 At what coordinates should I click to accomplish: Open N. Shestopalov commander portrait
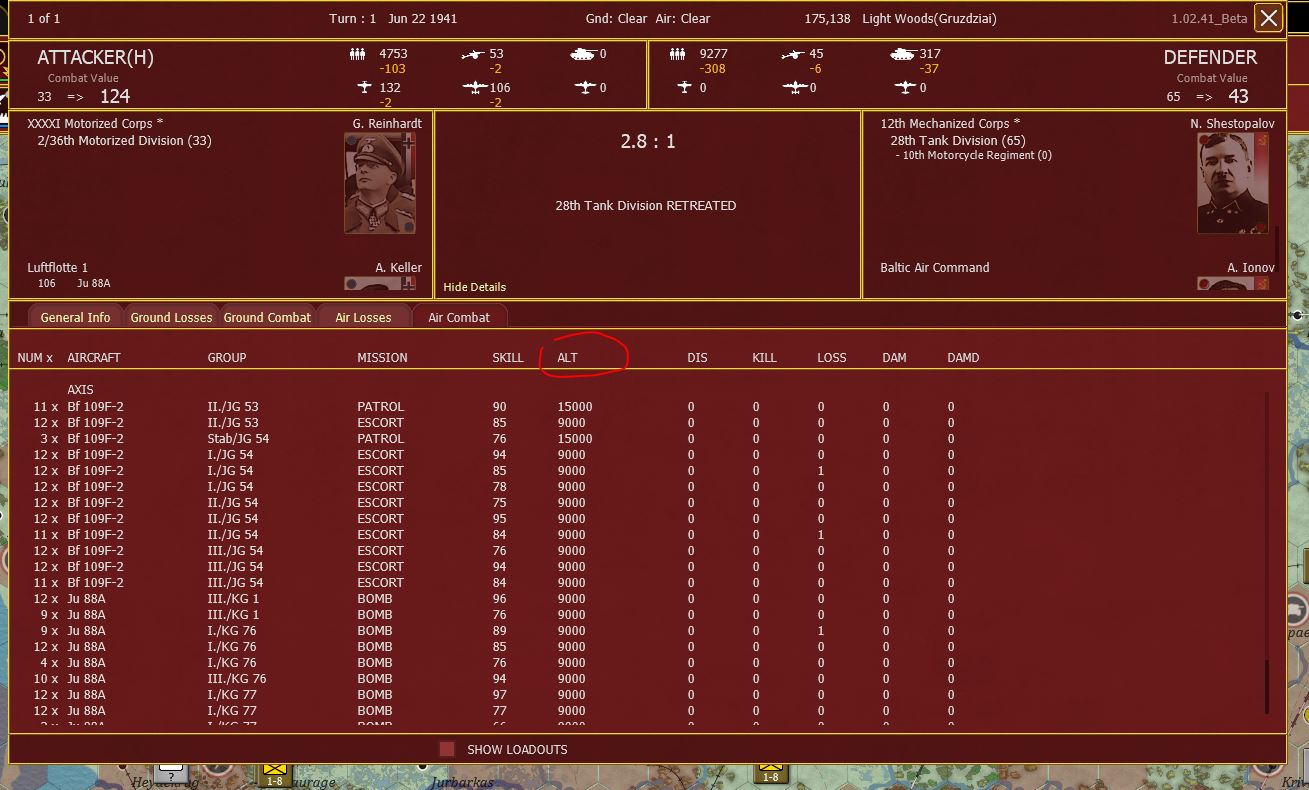coord(1233,183)
